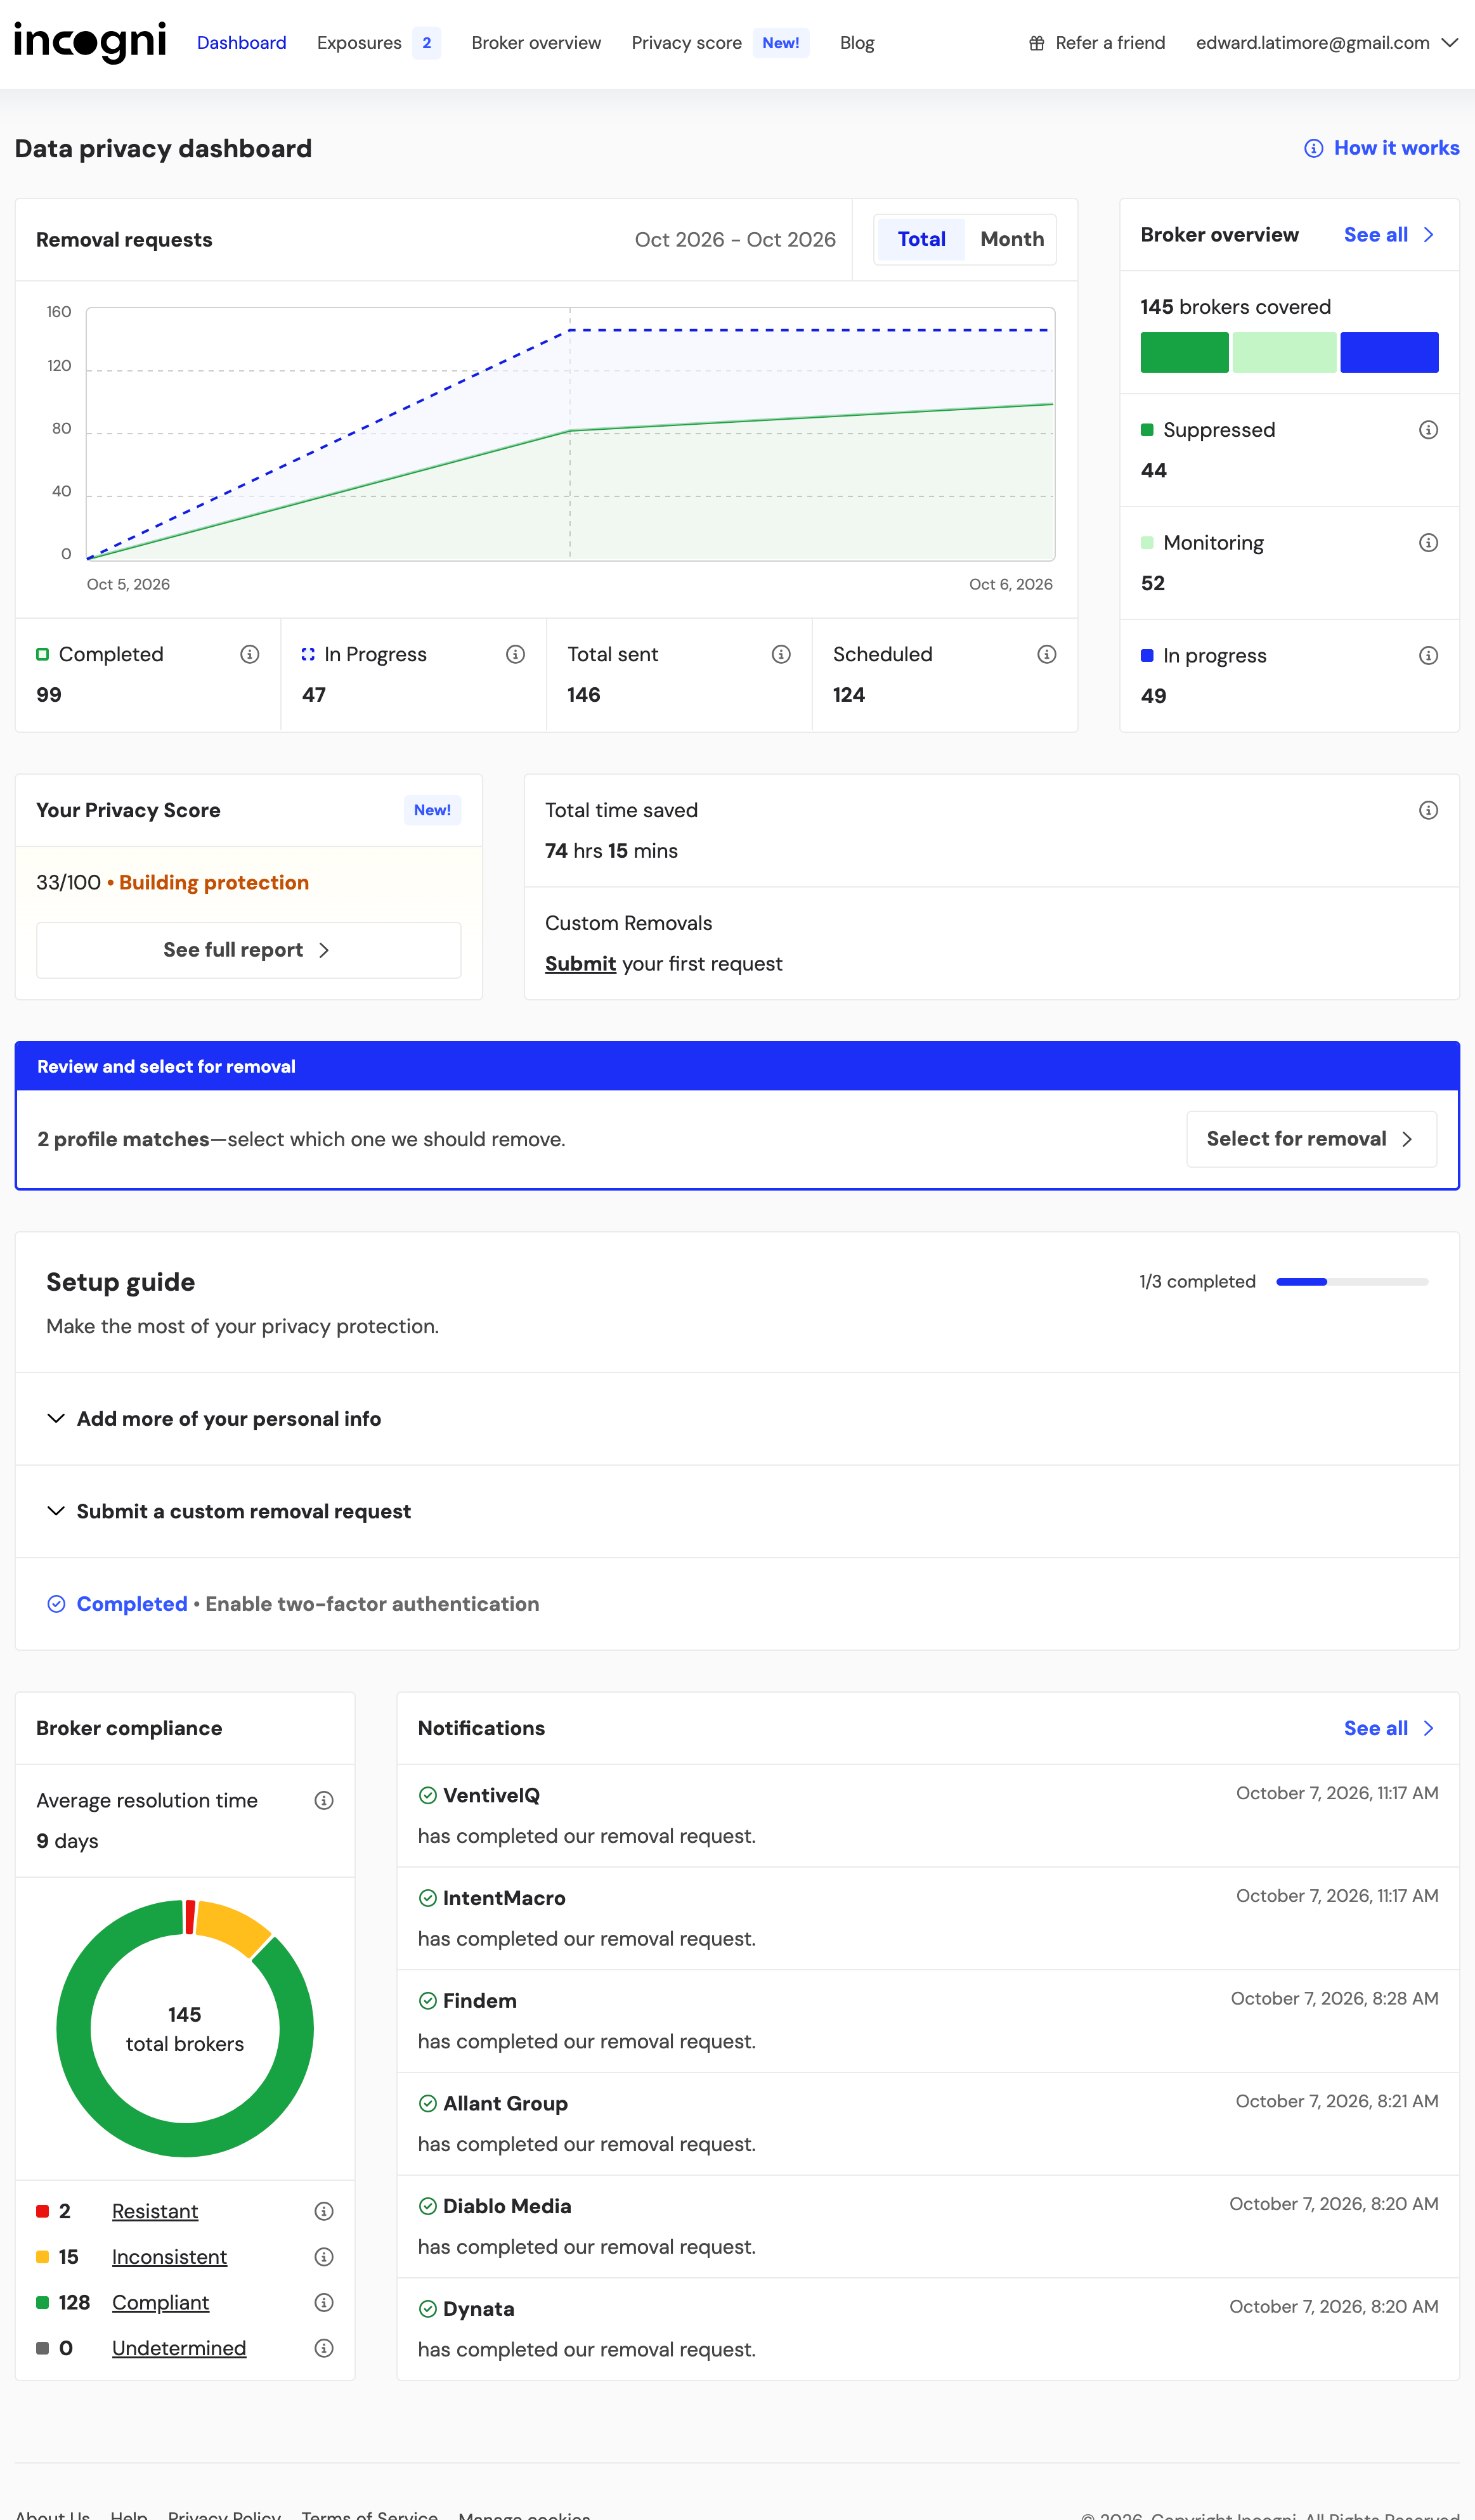
Task: Show info for Completed requests
Action: pyautogui.click(x=250, y=654)
